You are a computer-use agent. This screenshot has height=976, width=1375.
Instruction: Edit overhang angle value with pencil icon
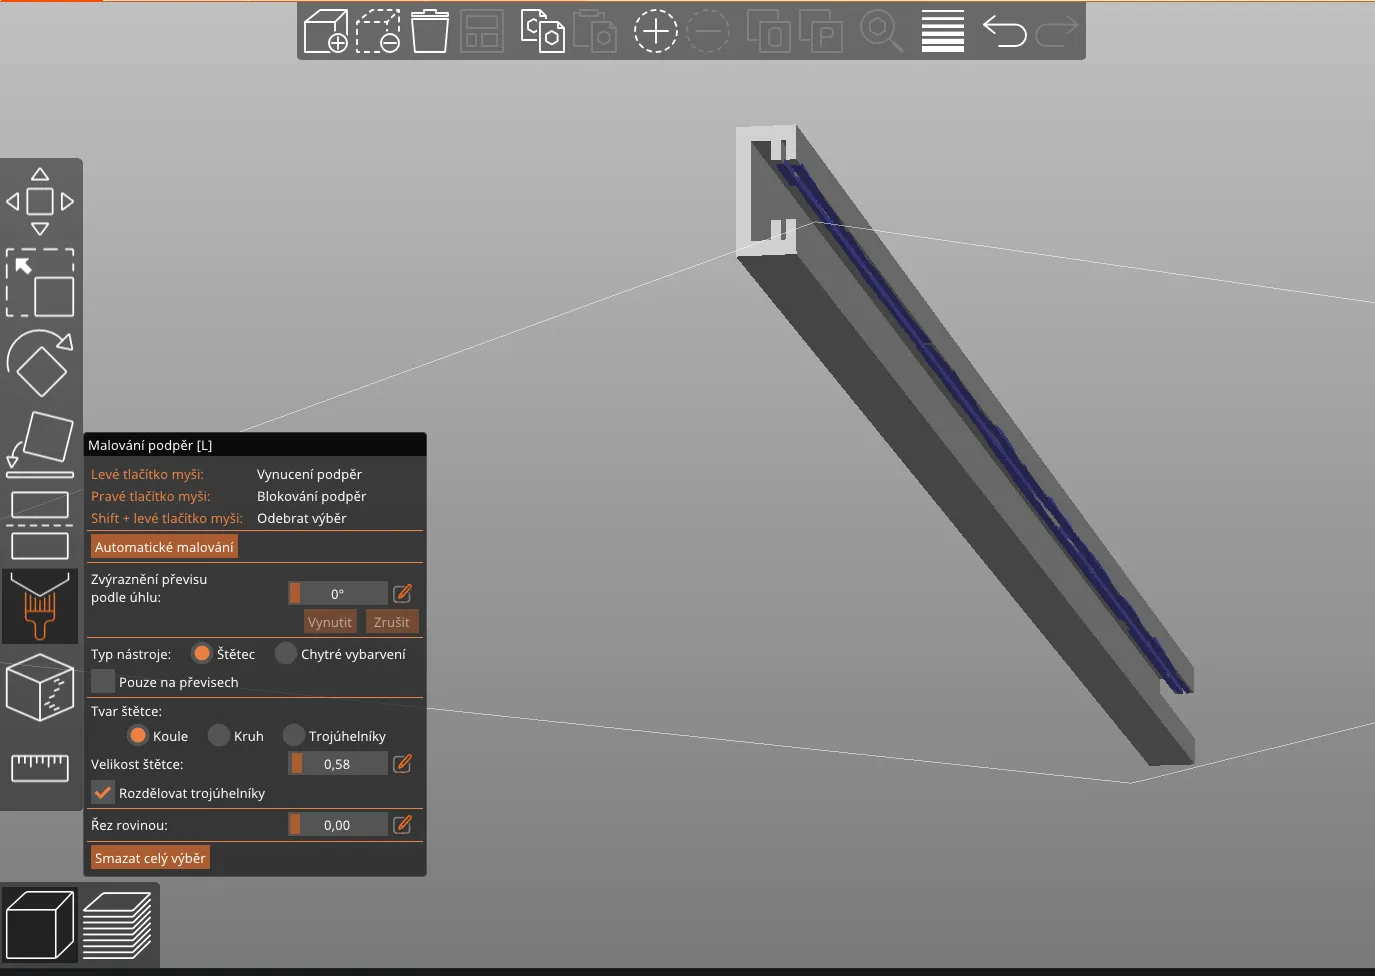click(403, 594)
